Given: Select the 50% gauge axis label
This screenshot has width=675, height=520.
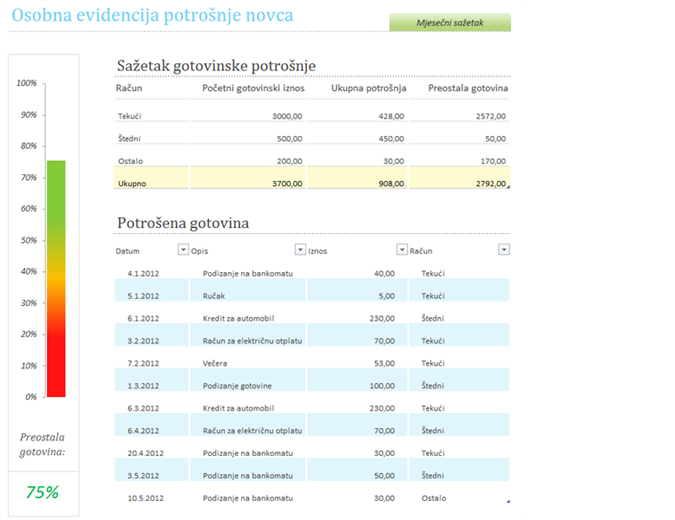Looking at the screenshot, I should pos(29,240).
